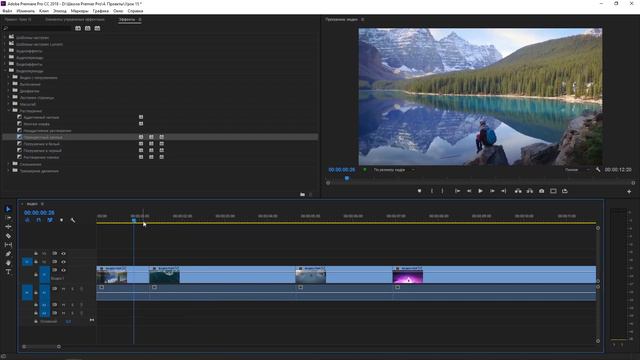Toggle lock on the V3 track
Image resolution: width=640 pixels, height=360 pixels.
click(x=36, y=253)
